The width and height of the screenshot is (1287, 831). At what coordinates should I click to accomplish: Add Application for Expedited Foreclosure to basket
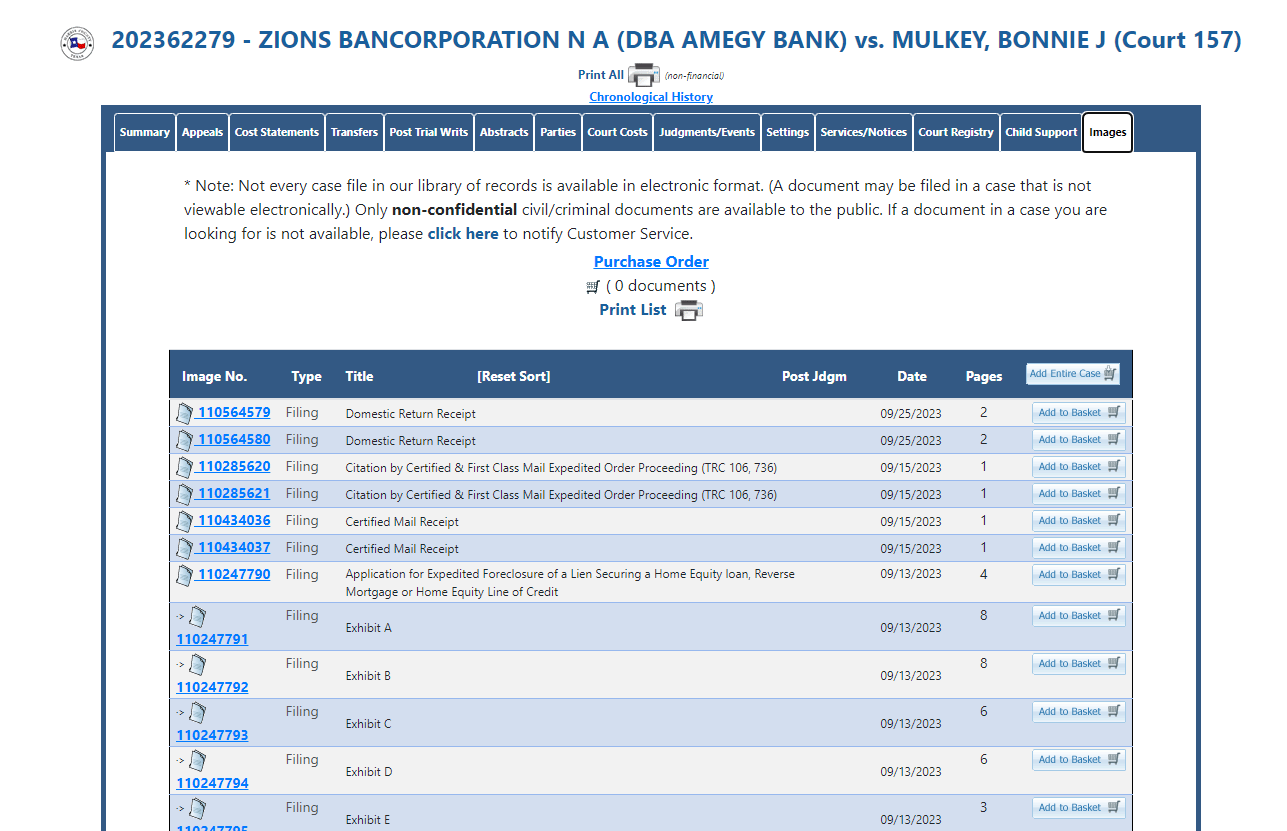pos(1079,574)
